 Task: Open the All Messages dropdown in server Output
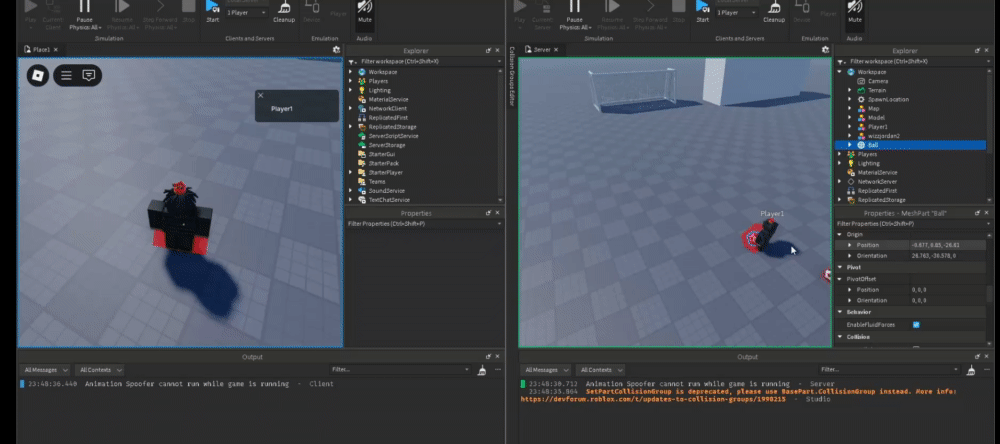point(545,370)
